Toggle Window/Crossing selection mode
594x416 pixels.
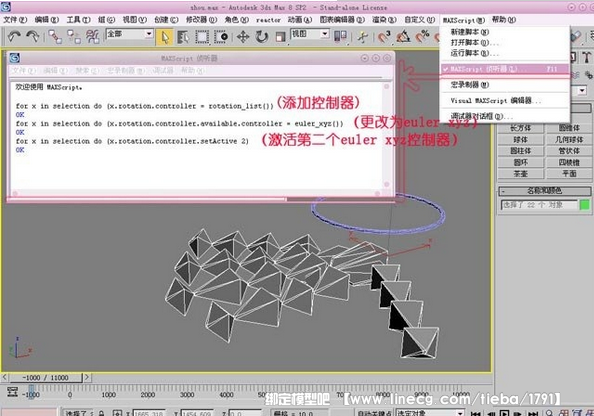(221, 37)
